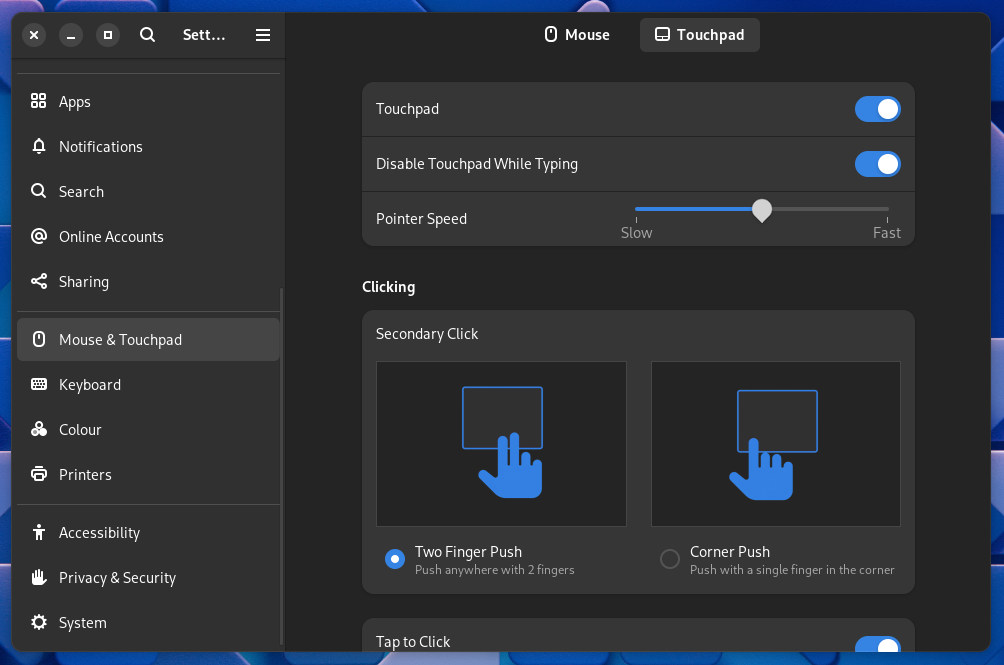The image size is (1004, 665).
Task: Click the Colour icon in the sidebar
Action: point(38,429)
